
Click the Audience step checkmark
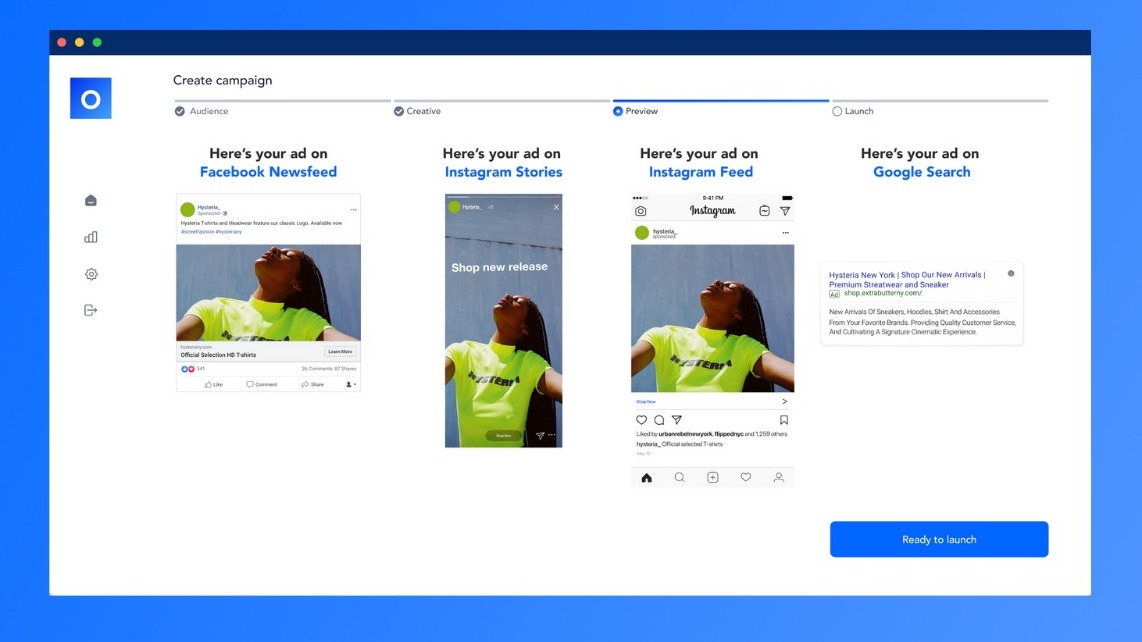pos(180,111)
